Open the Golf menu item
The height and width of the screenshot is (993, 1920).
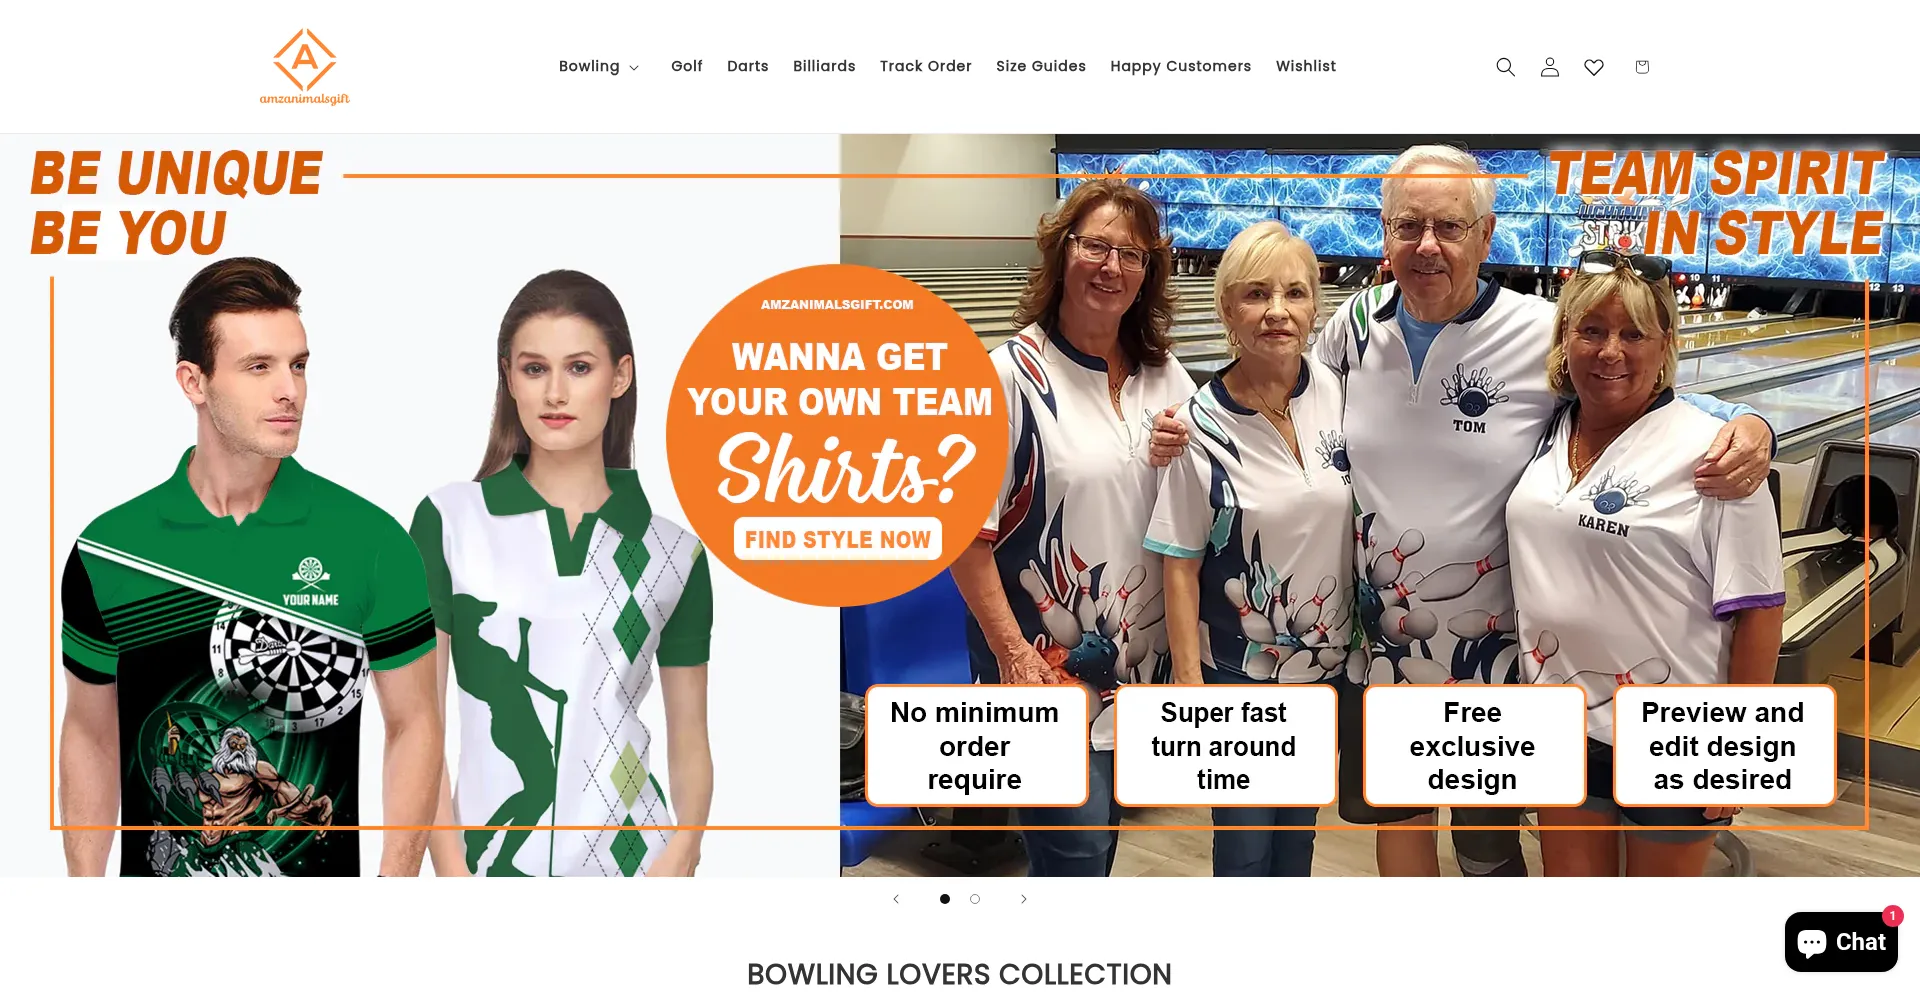(687, 66)
